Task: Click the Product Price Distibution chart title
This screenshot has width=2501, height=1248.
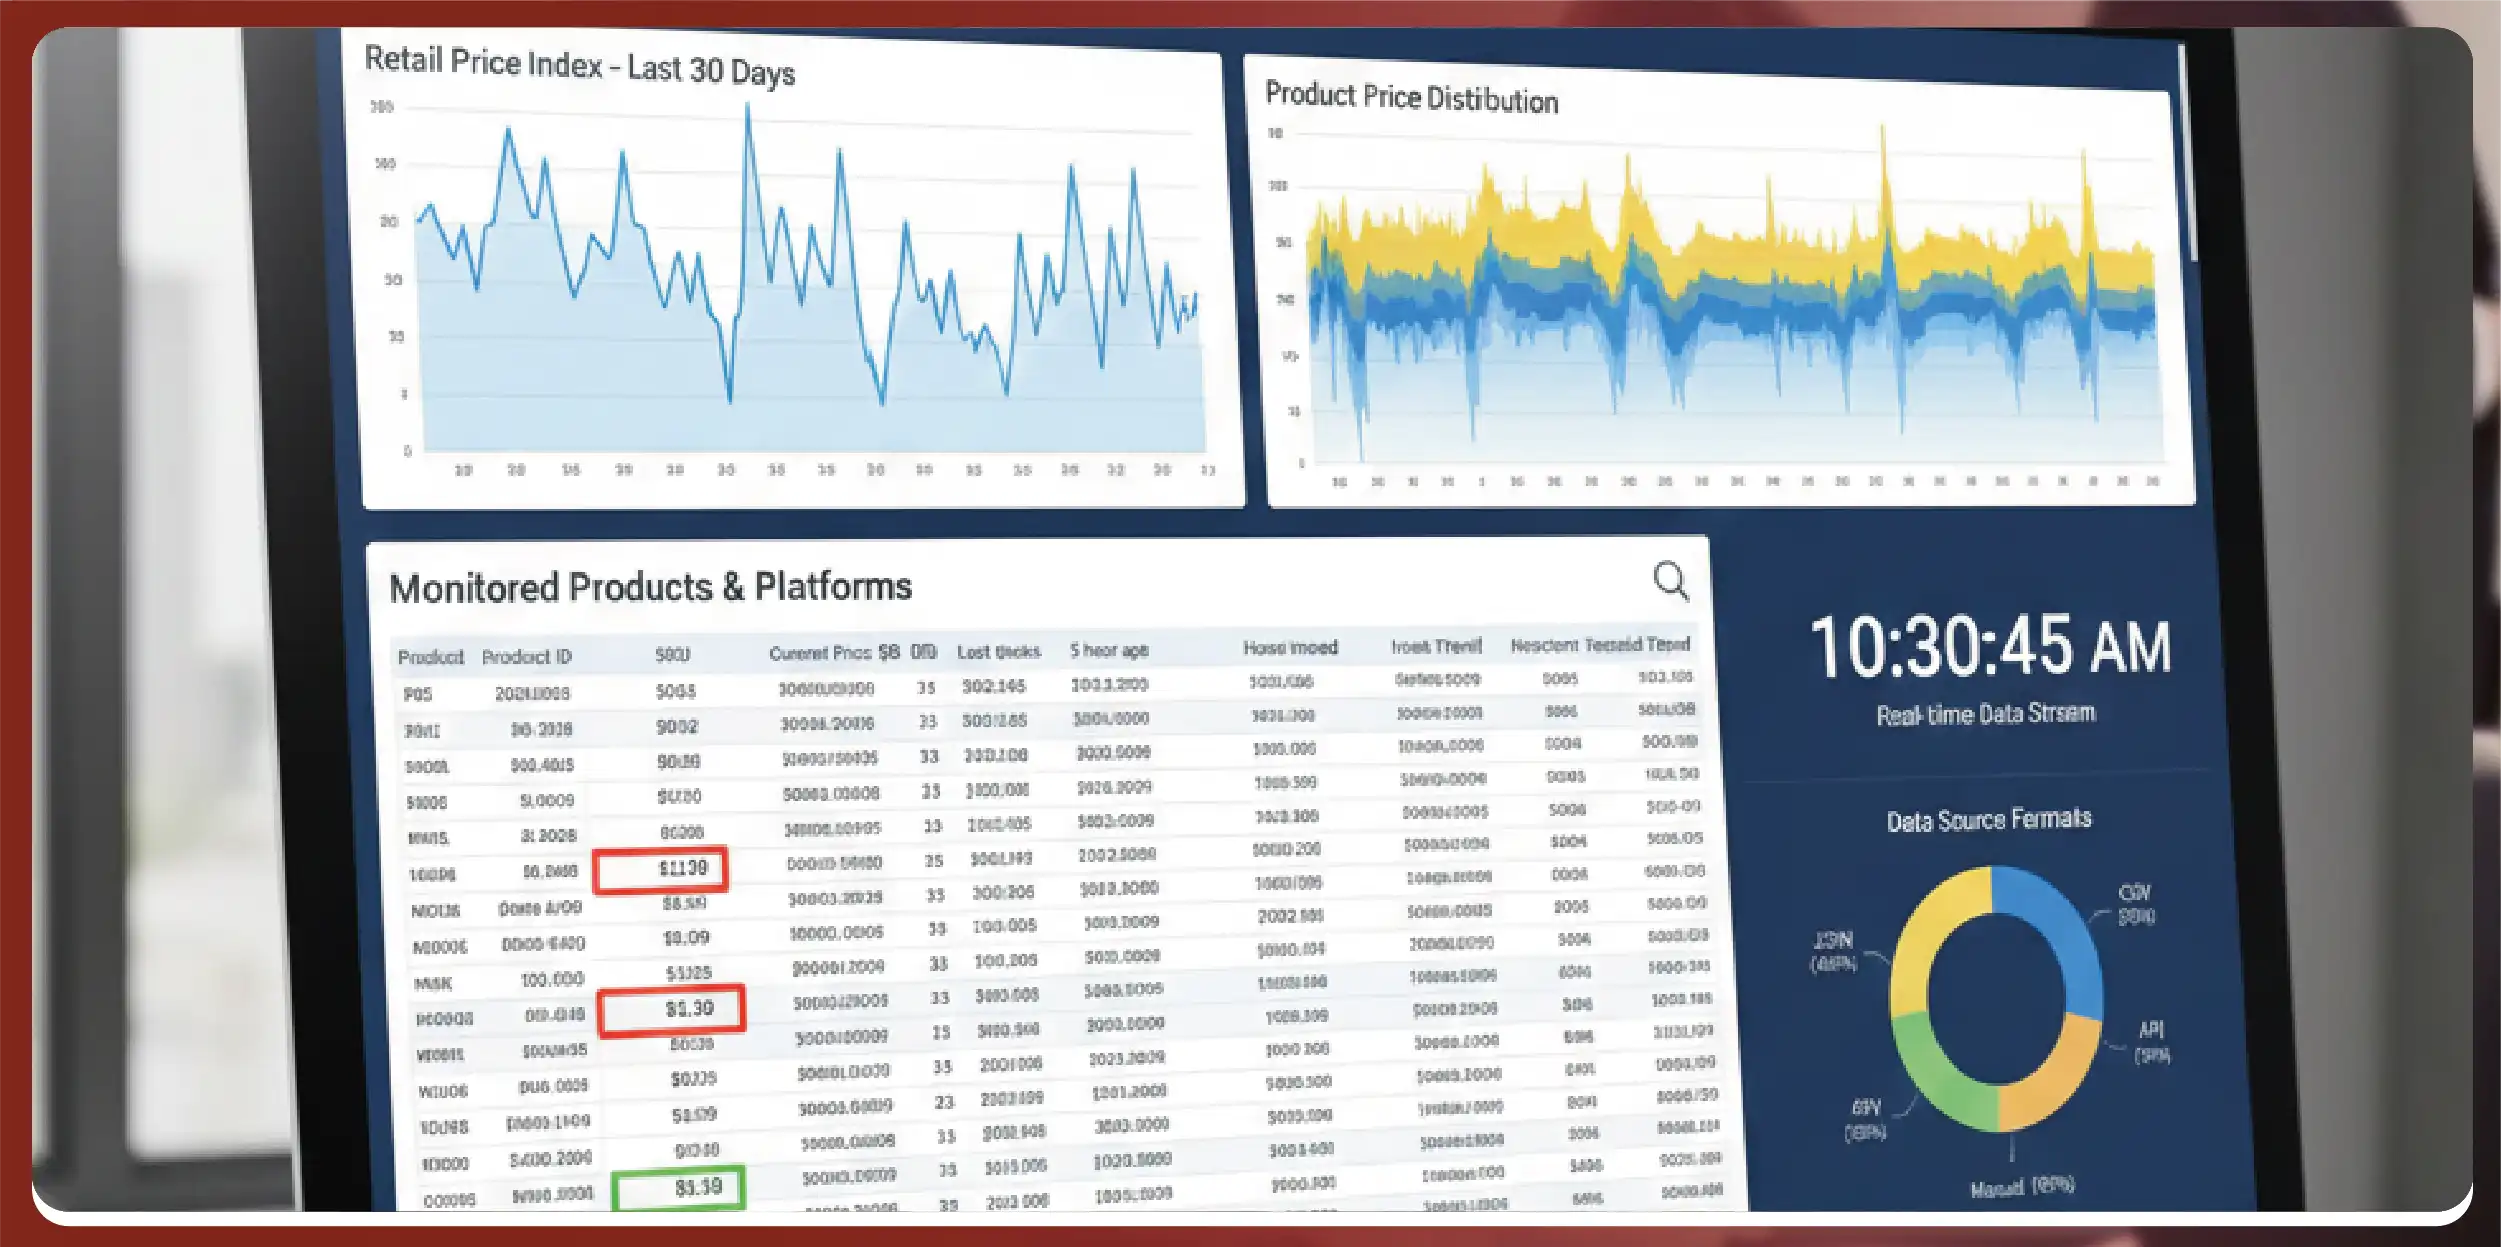Action: [x=1411, y=97]
